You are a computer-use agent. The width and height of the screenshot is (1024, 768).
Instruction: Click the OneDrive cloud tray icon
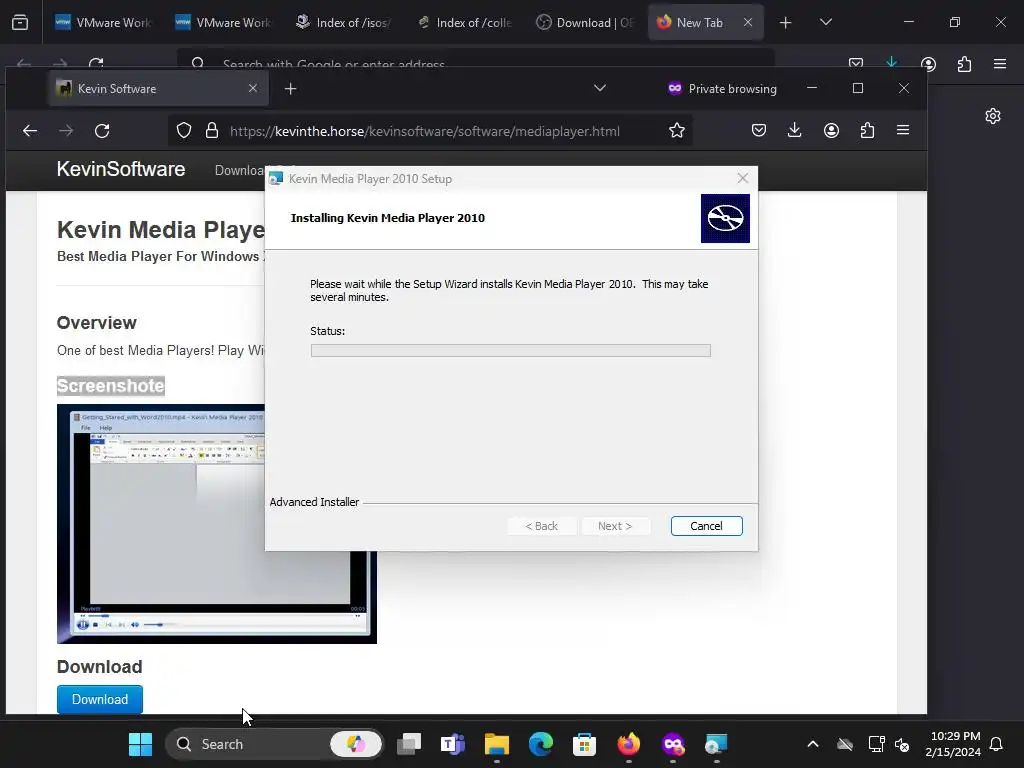click(x=845, y=744)
